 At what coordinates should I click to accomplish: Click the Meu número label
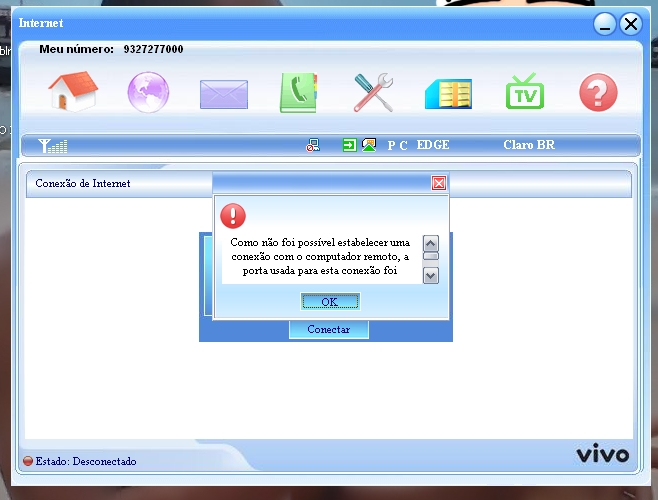(76, 49)
